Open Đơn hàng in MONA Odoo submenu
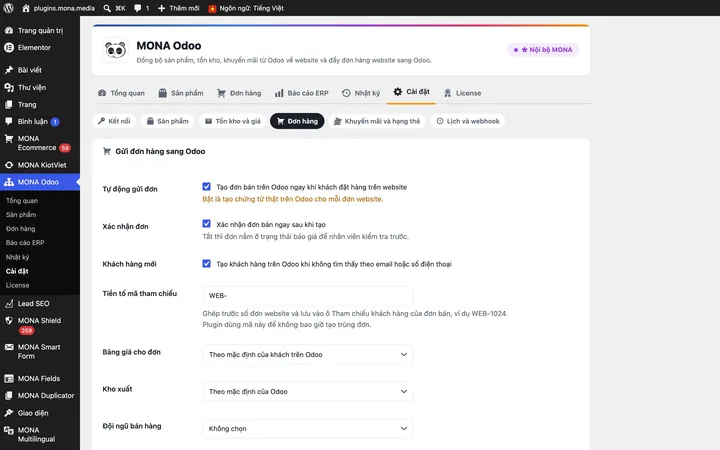 point(21,229)
